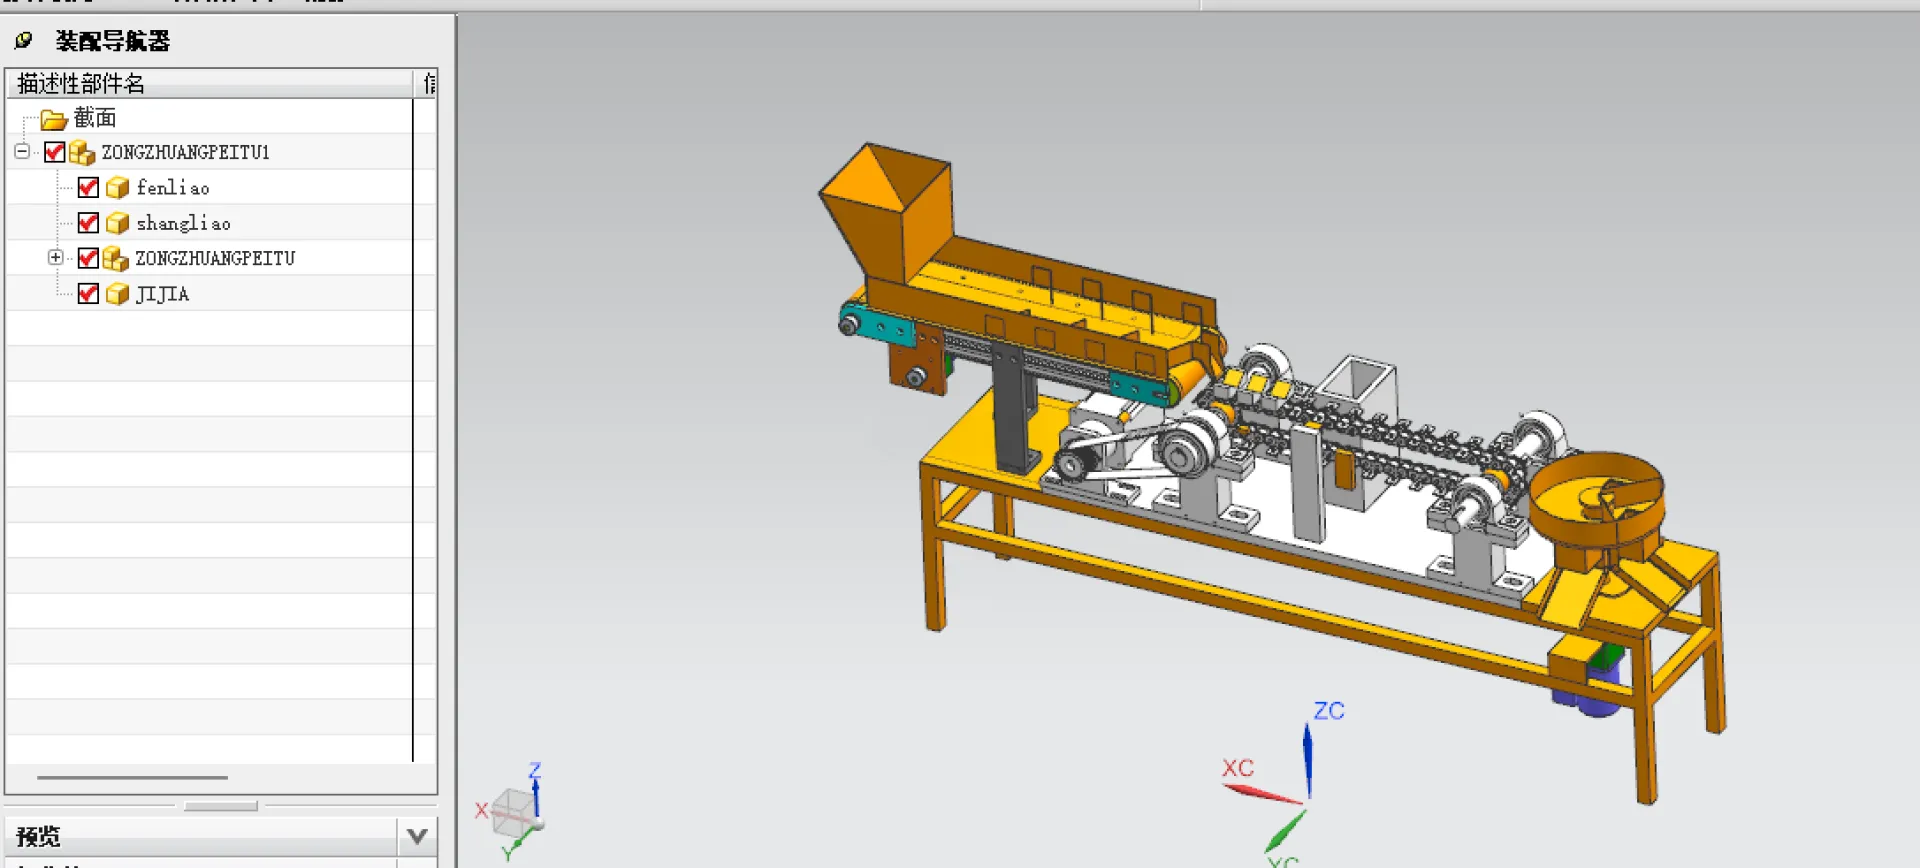Click the 截面 folder icon
Viewport: 1920px width, 868px height.
click(54, 120)
